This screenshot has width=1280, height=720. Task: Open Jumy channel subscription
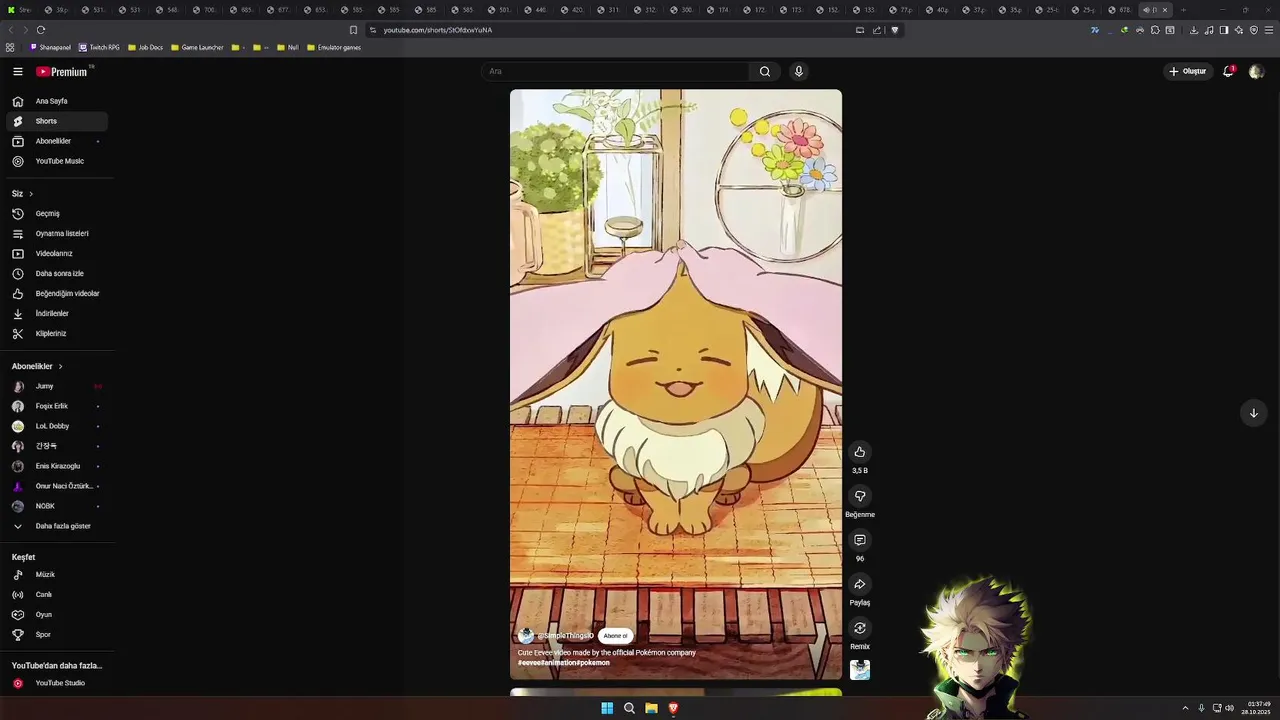(x=57, y=386)
